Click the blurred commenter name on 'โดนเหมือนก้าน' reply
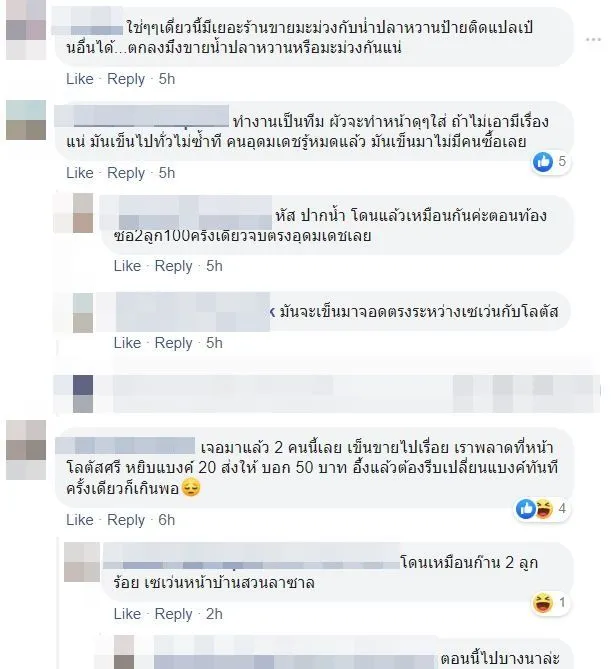 (252, 557)
